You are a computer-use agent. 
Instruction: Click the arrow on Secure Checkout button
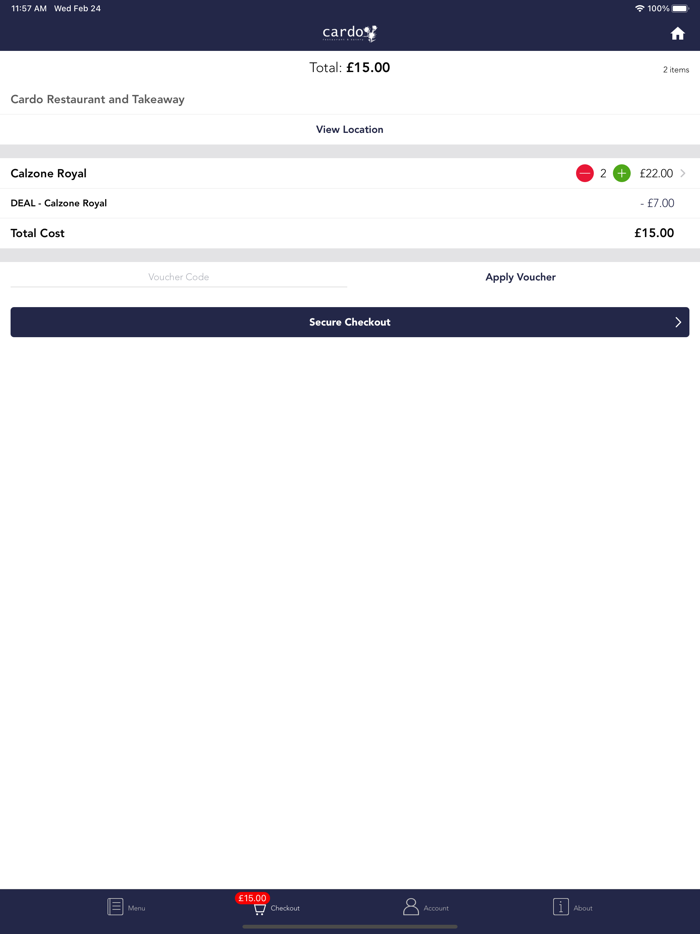pyautogui.click(x=677, y=322)
